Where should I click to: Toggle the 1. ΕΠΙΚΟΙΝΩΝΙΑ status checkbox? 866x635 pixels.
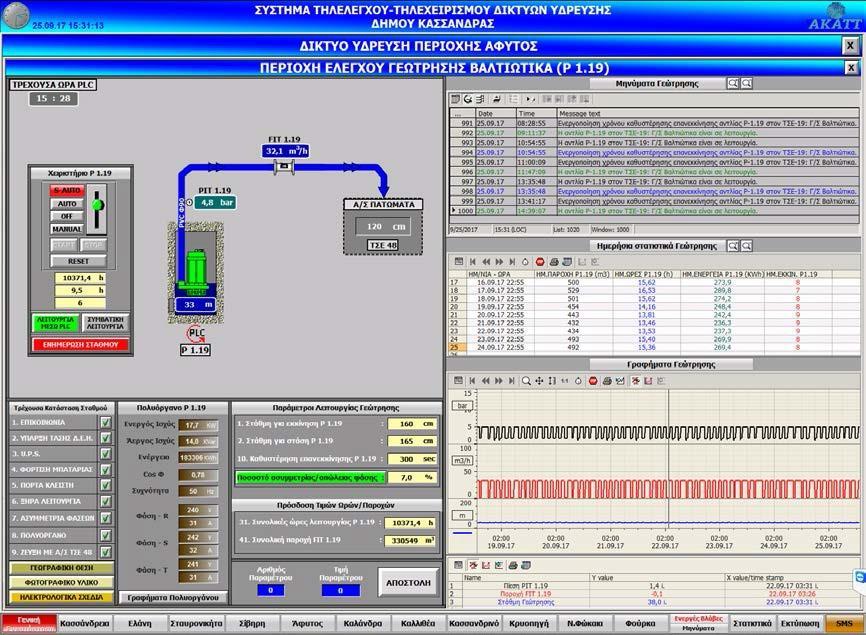click(105, 422)
